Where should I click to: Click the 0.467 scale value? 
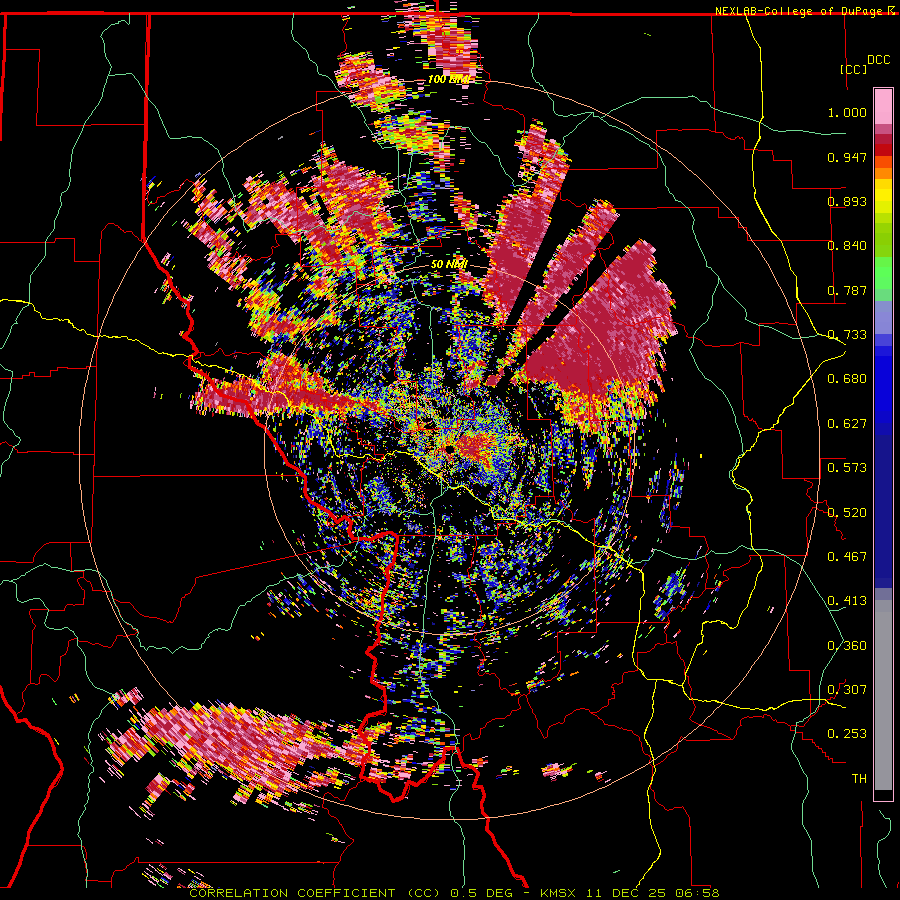tap(847, 557)
